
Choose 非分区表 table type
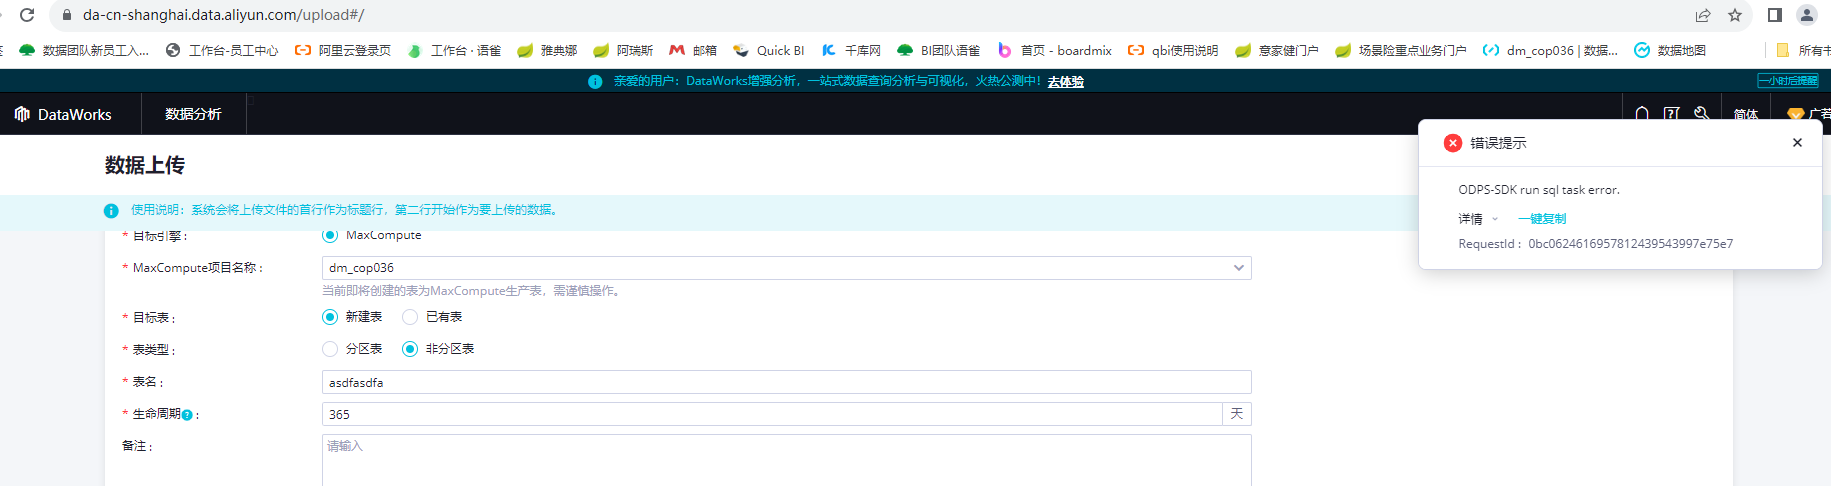pyautogui.click(x=410, y=349)
